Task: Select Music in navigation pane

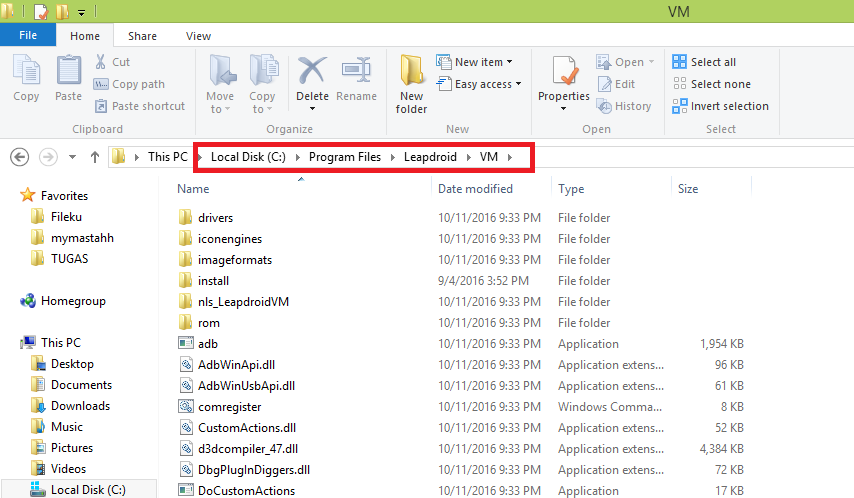Action: (x=66, y=427)
